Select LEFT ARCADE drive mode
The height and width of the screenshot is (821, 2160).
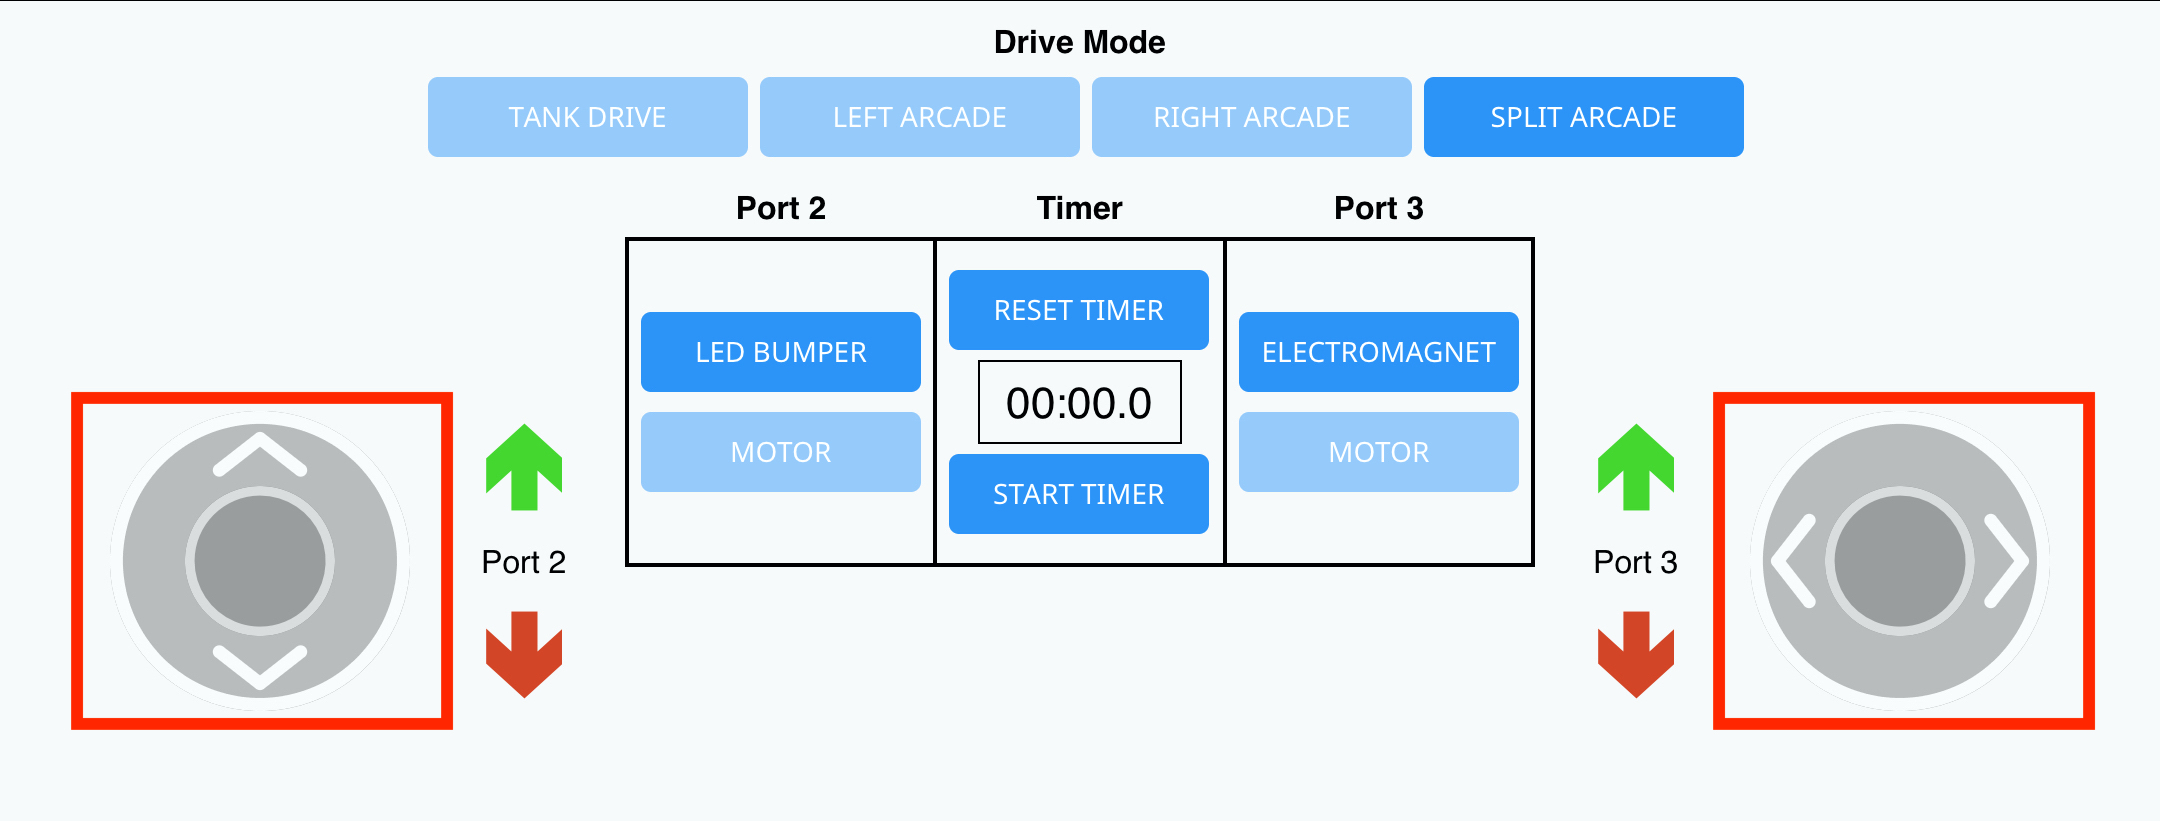919,116
